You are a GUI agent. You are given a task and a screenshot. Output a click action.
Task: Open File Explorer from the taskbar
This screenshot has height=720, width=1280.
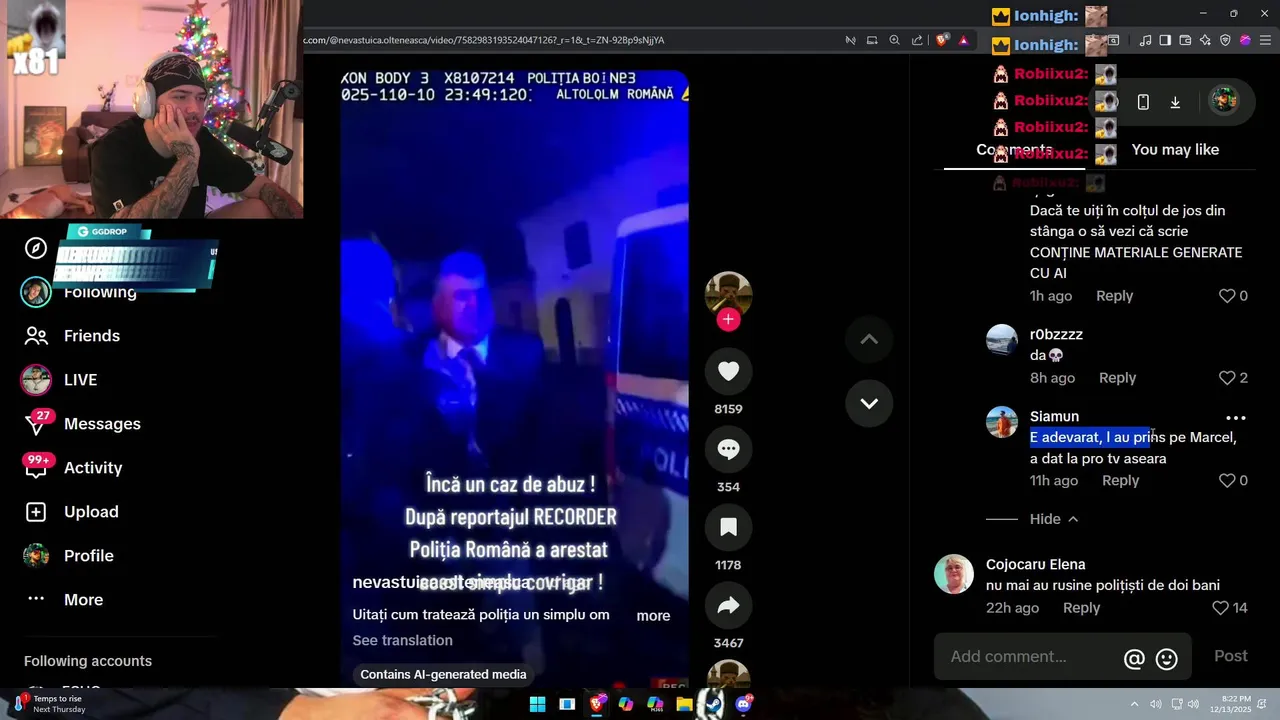point(684,704)
